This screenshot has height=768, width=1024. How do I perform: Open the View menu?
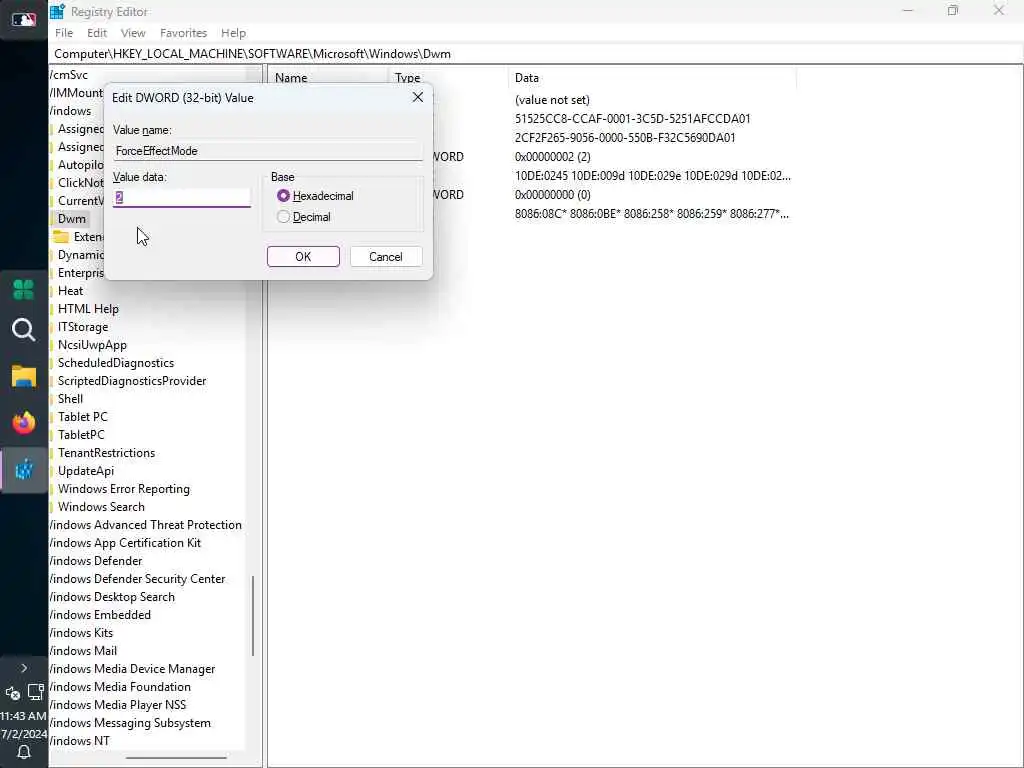(x=133, y=33)
